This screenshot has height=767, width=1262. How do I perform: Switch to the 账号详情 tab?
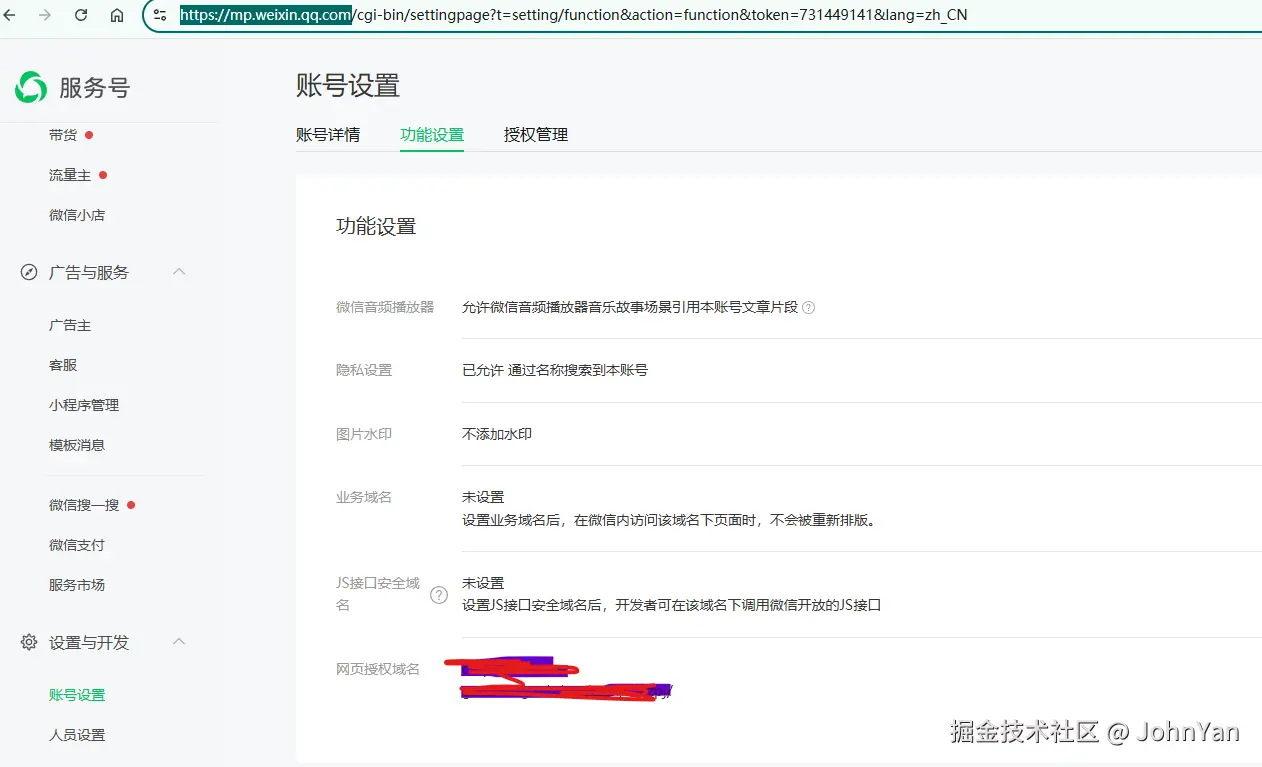pyautogui.click(x=328, y=134)
